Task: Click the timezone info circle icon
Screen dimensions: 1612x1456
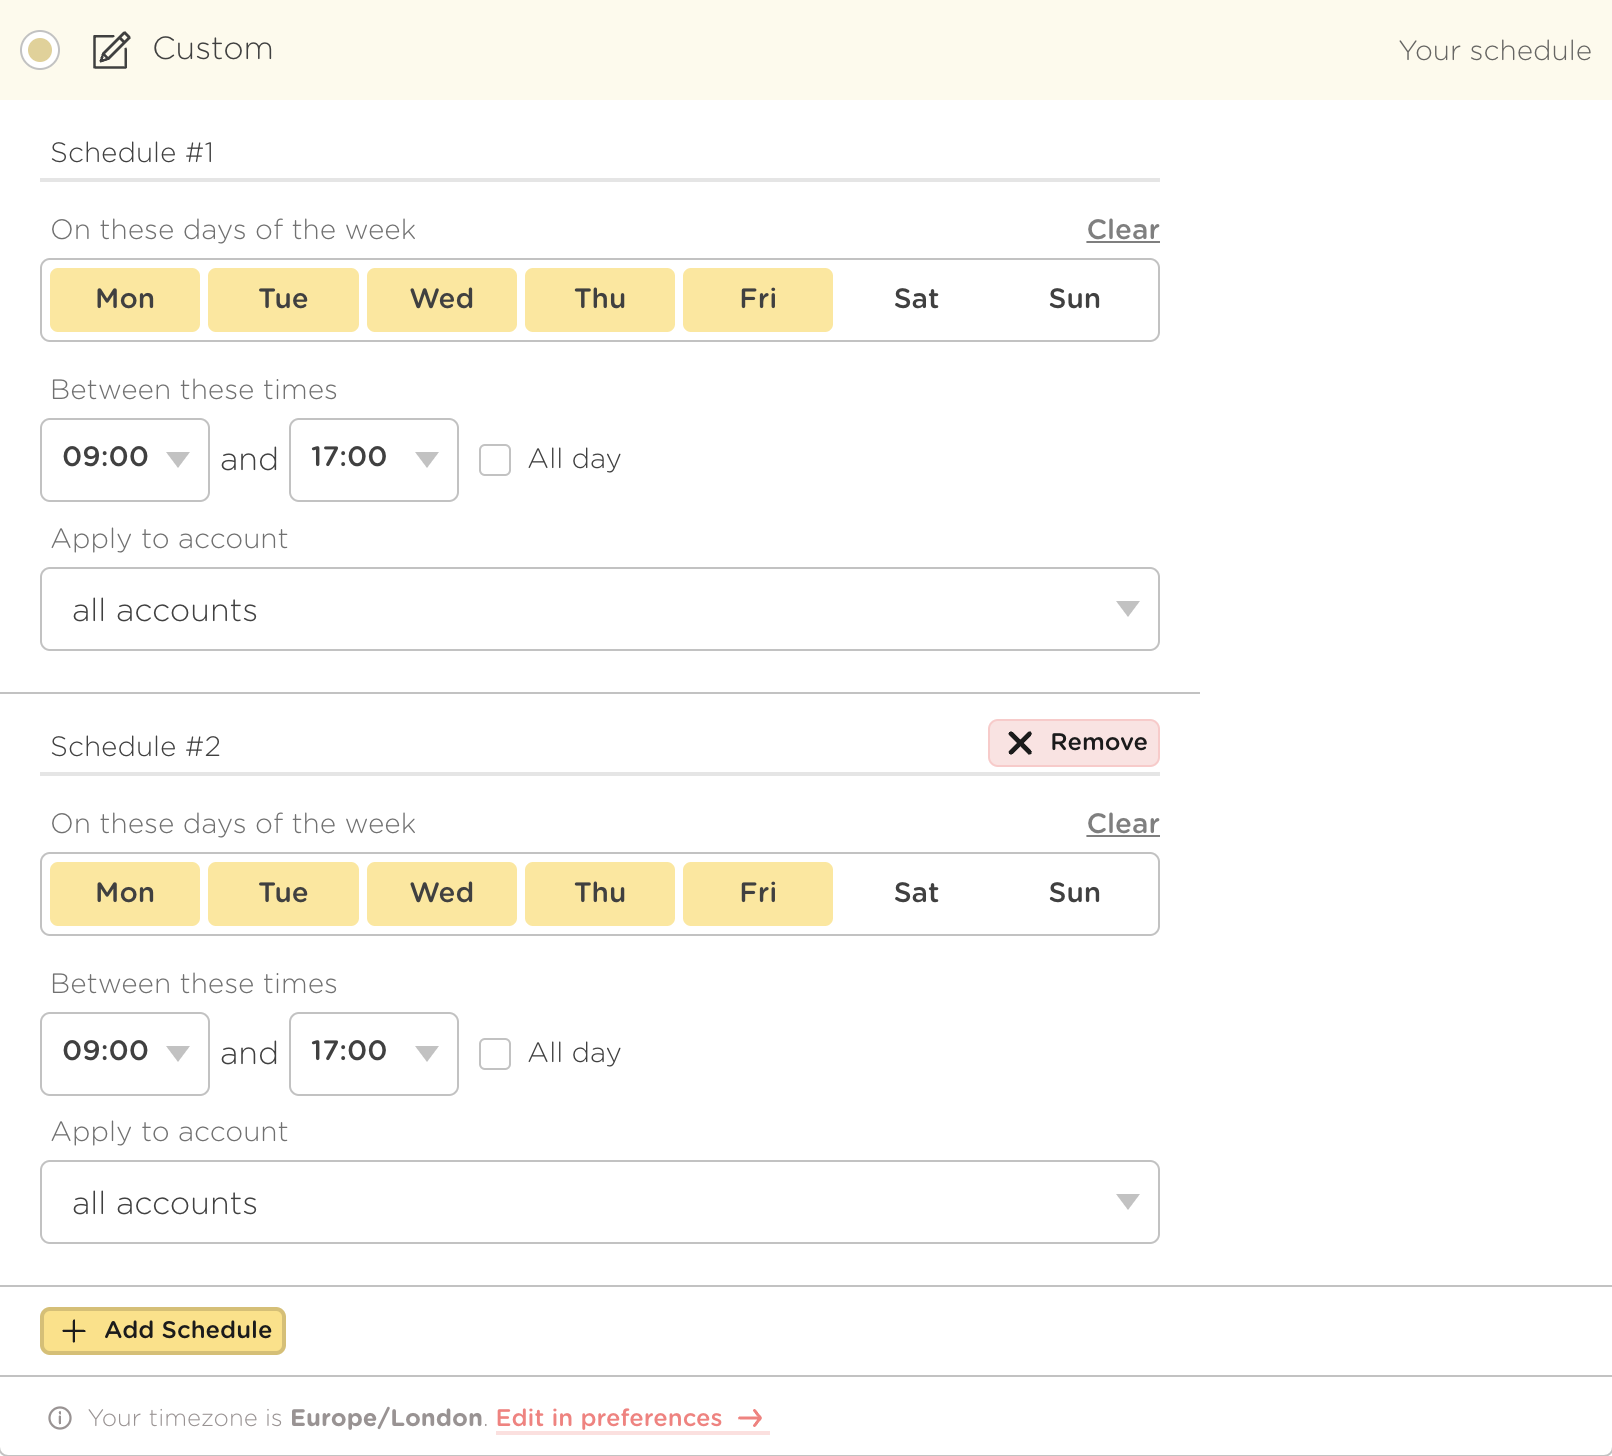Action: (x=60, y=1418)
